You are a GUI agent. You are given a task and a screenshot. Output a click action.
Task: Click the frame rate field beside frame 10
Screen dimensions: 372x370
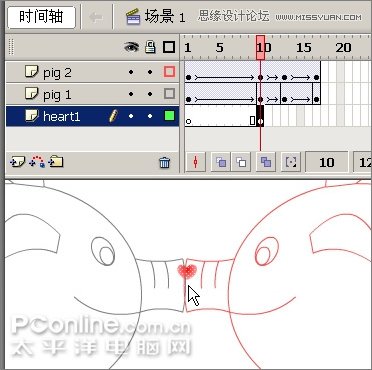tap(363, 162)
